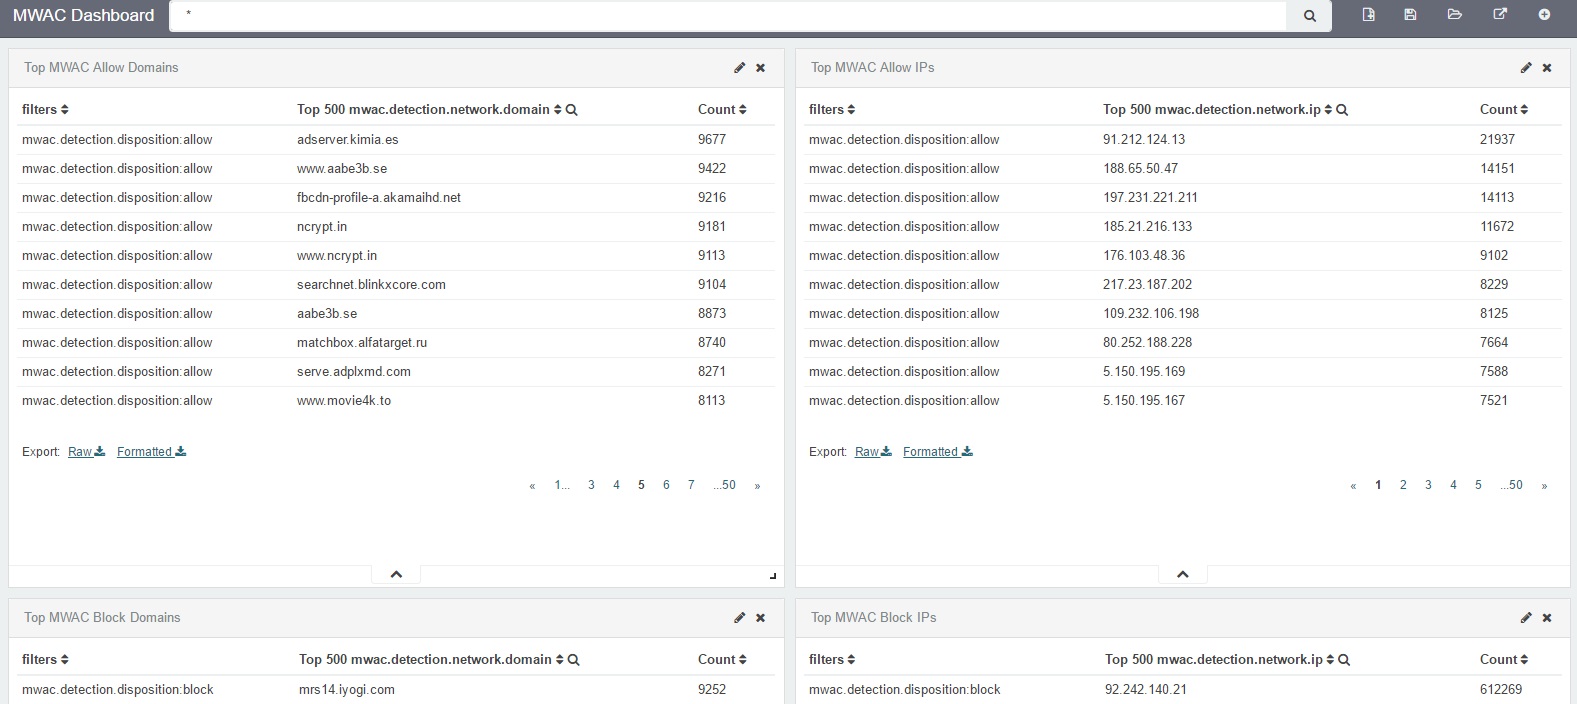Go to page 6 of Allow Domains
Image resolution: width=1577 pixels, height=704 pixels.
pos(666,485)
